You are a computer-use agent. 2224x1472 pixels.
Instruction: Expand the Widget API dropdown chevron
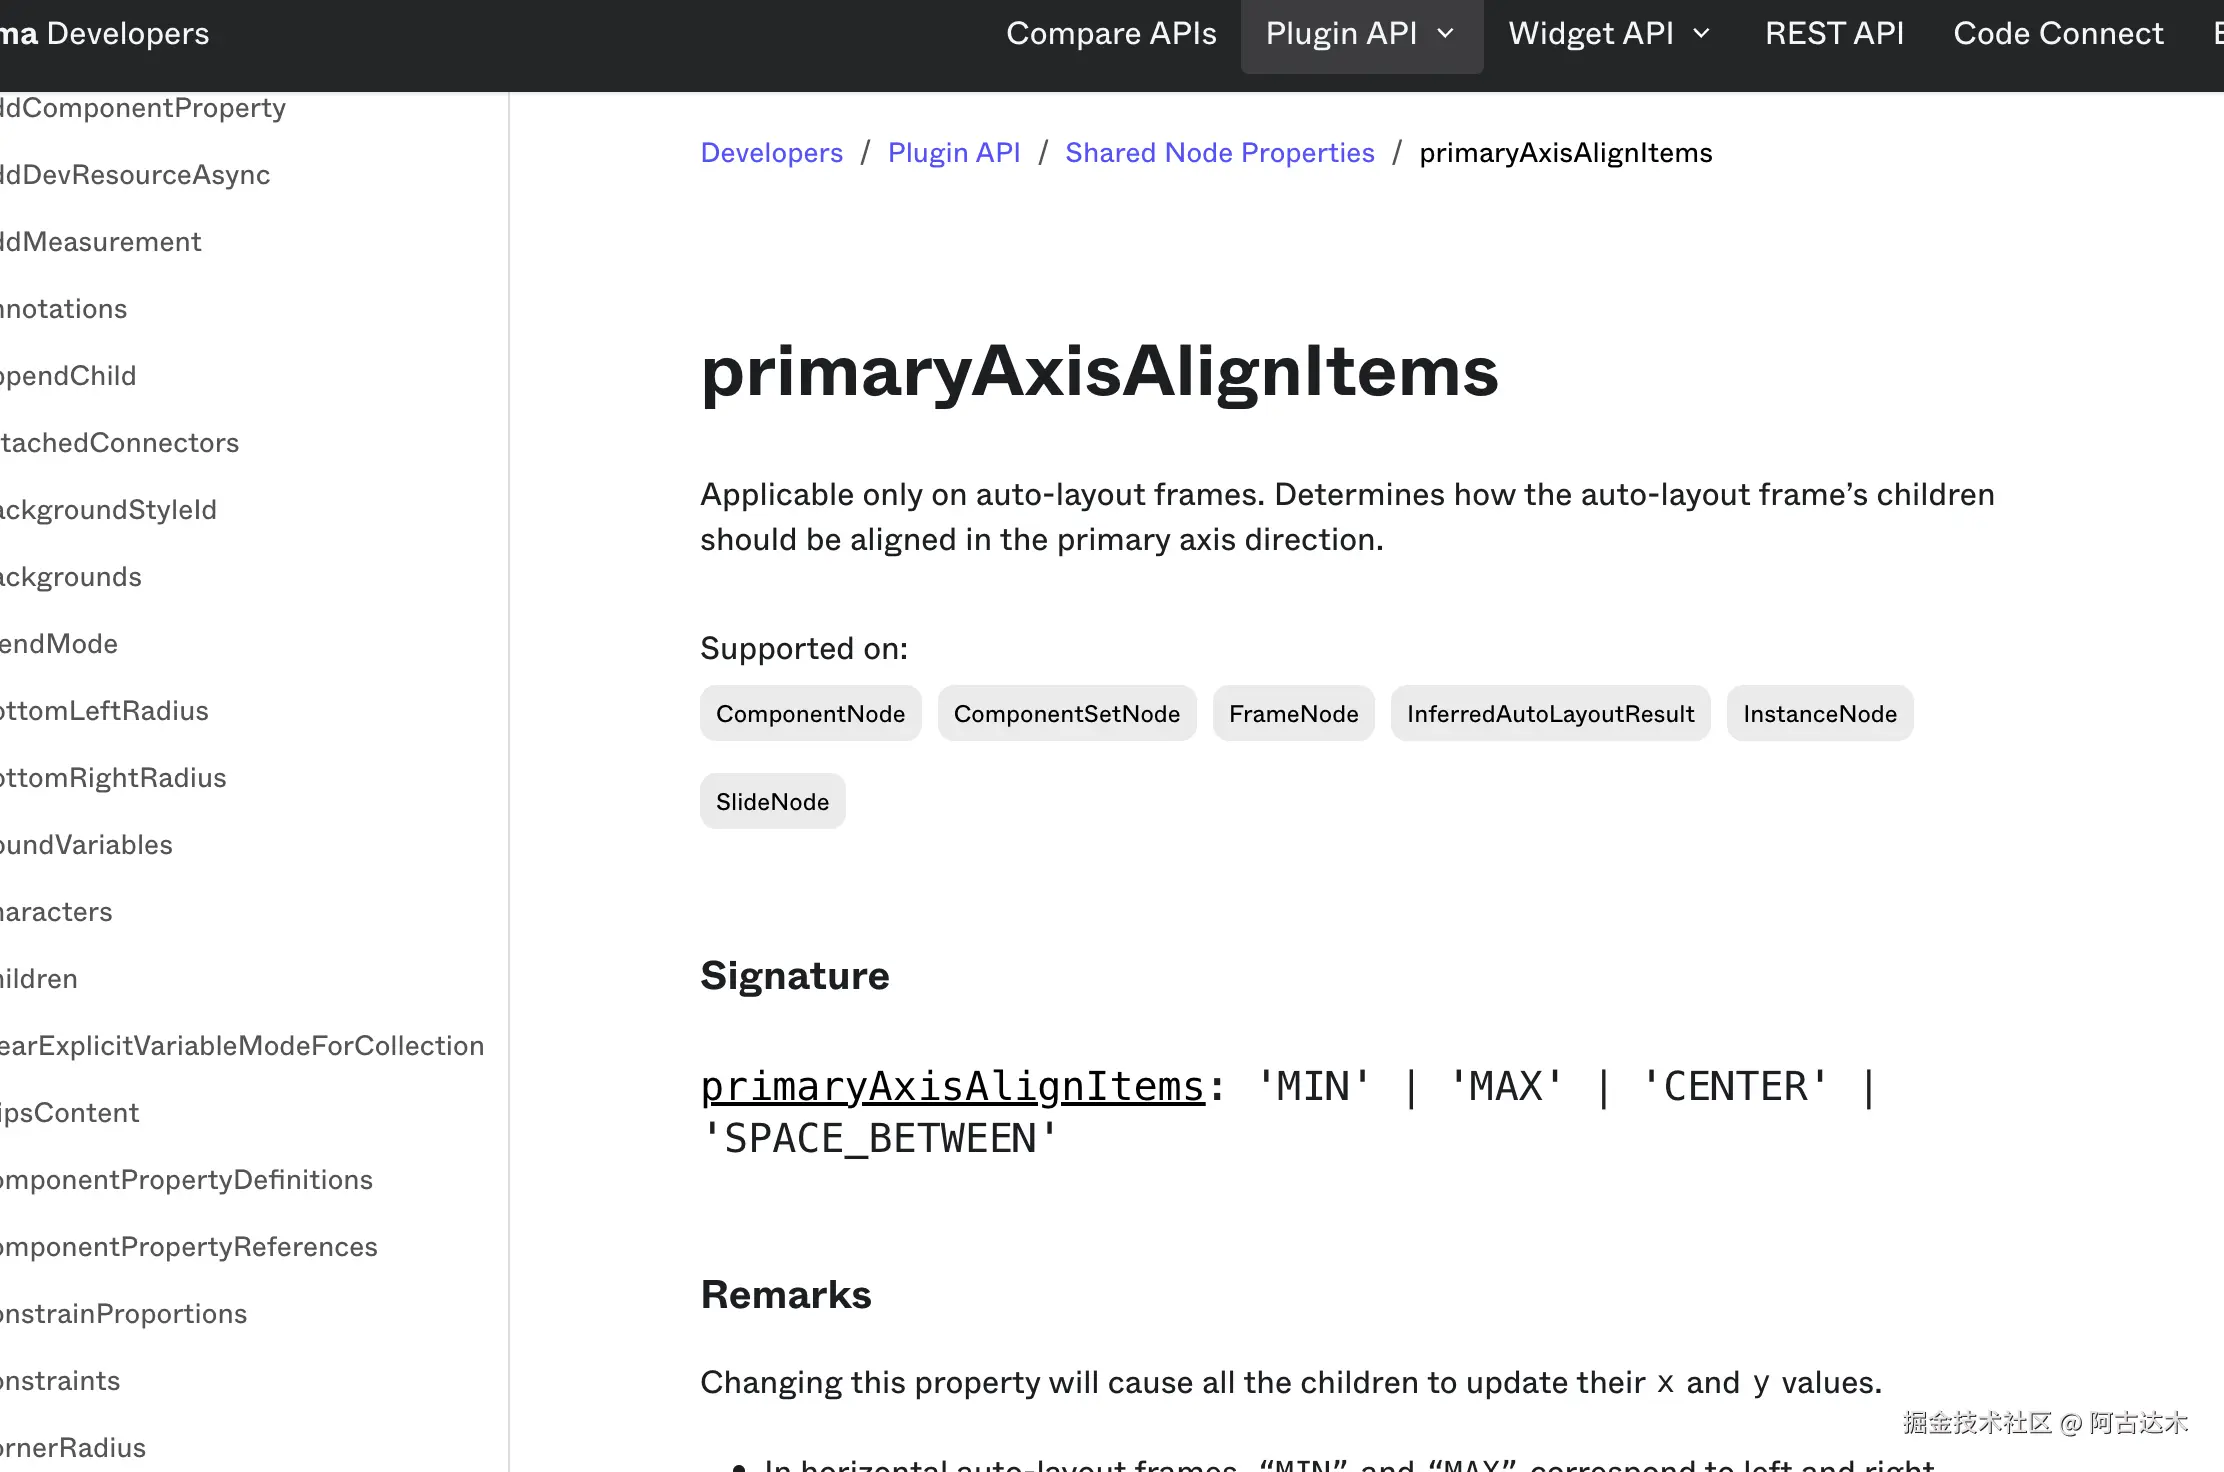point(1701,34)
